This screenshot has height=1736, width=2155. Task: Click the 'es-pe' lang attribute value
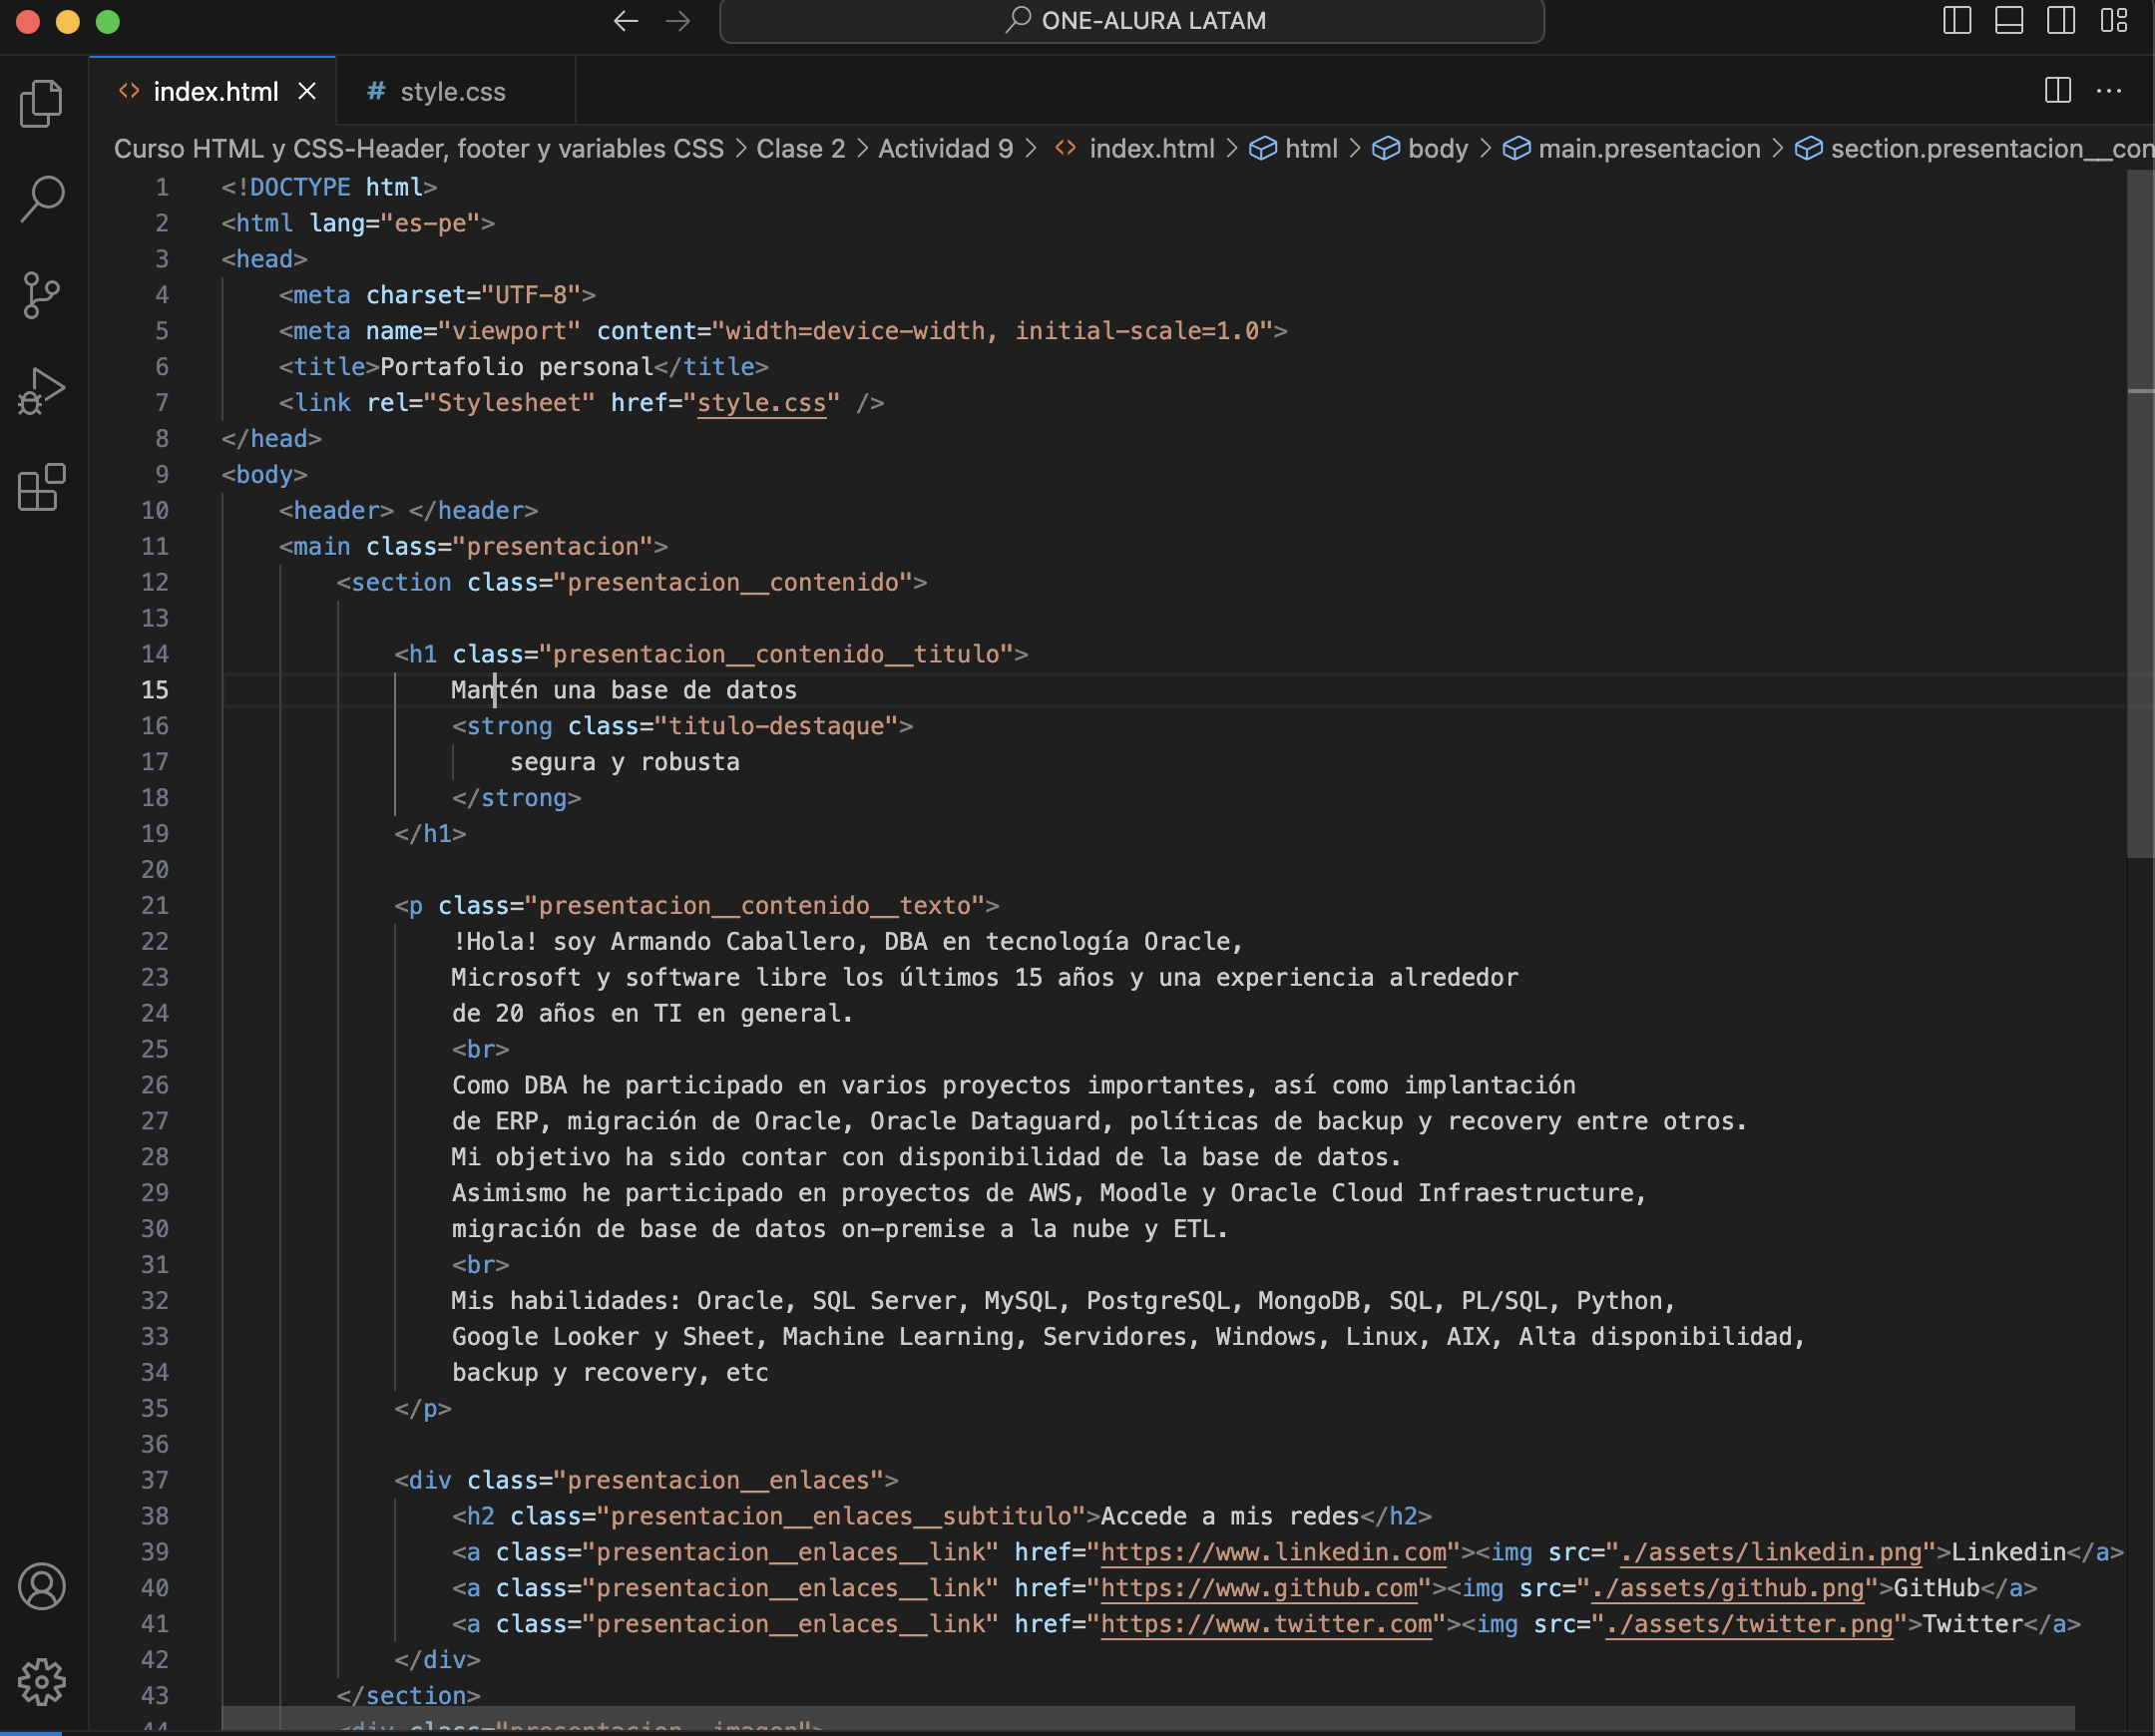[x=430, y=223]
